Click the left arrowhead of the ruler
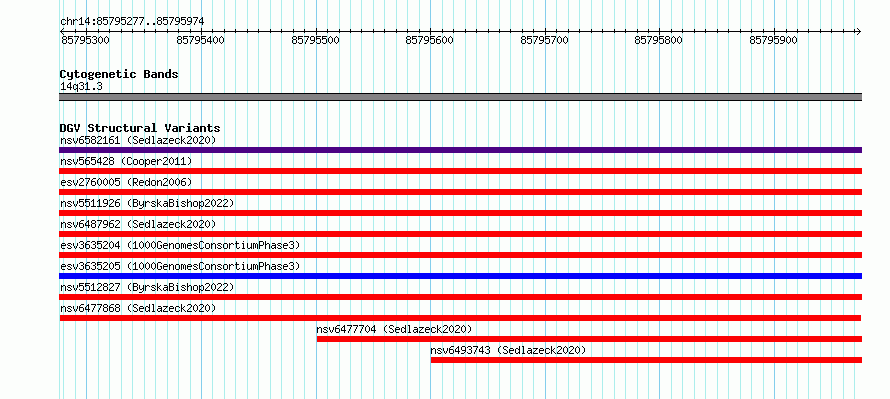The width and height of the screenshot is (890, 399). point(62,31)
